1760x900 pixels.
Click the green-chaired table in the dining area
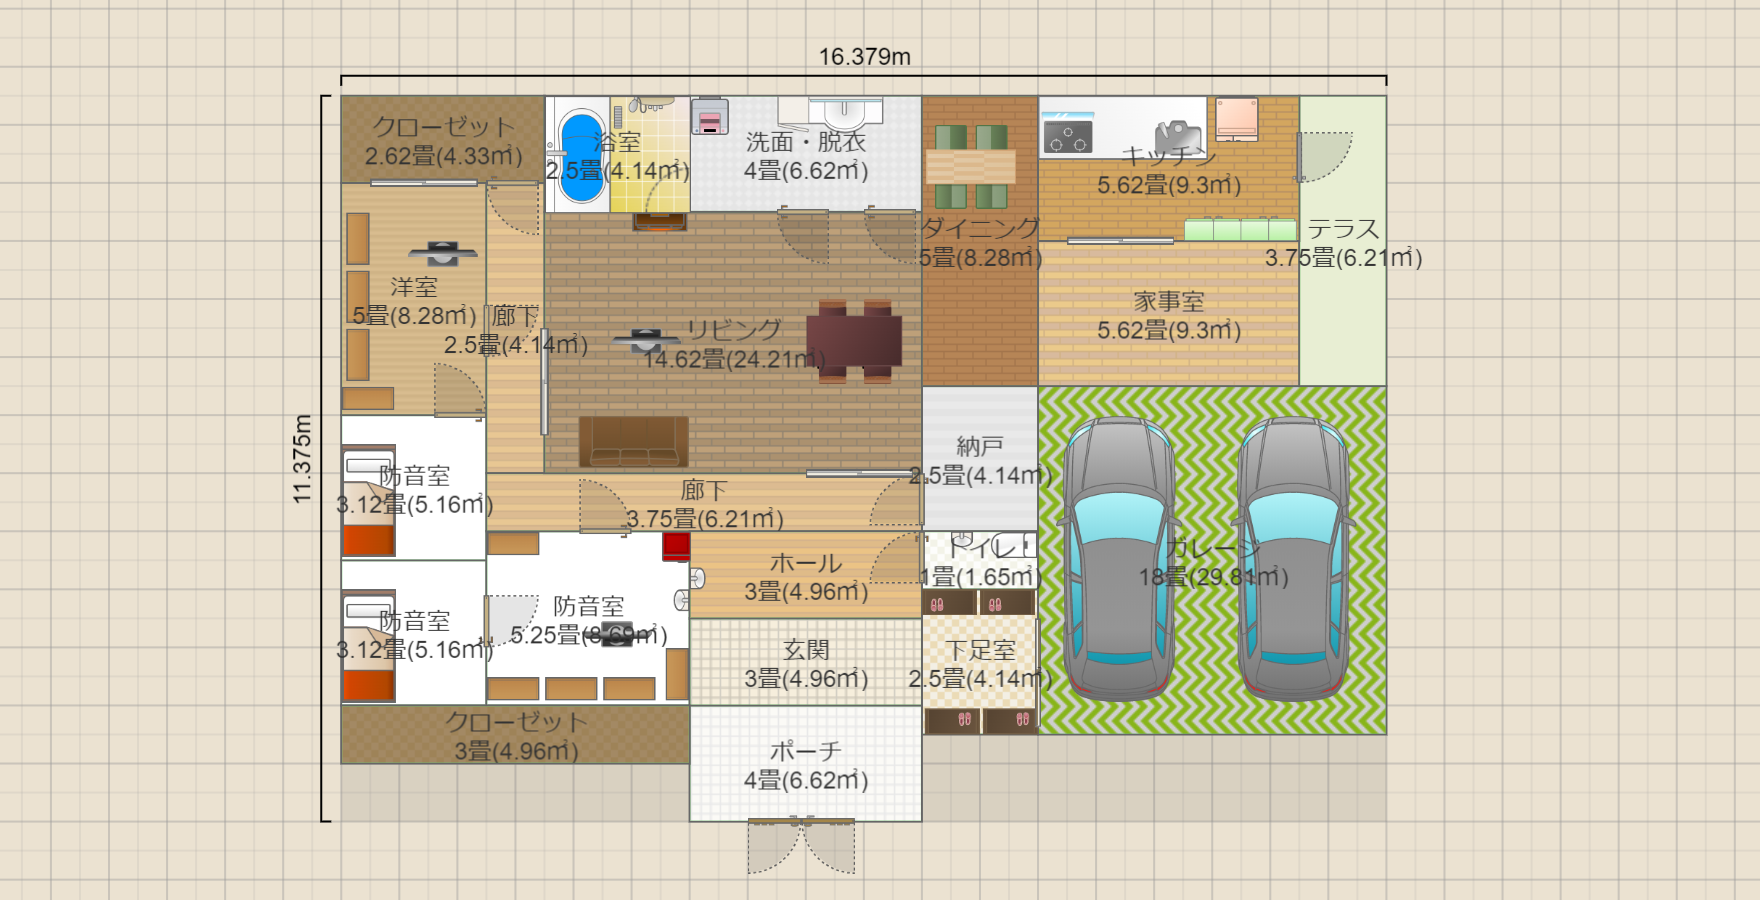coord(970,166)
